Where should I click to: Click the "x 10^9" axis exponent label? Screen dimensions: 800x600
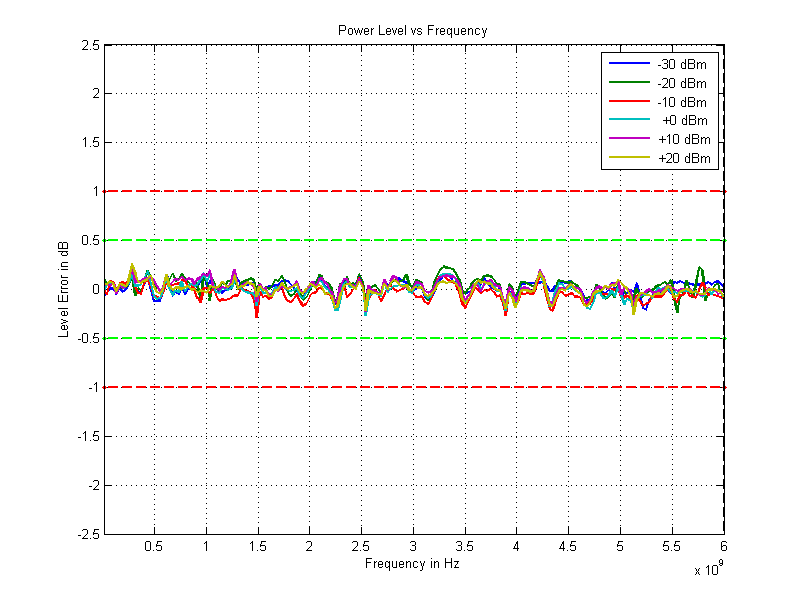pyautogui.click(x=706, y=570)
